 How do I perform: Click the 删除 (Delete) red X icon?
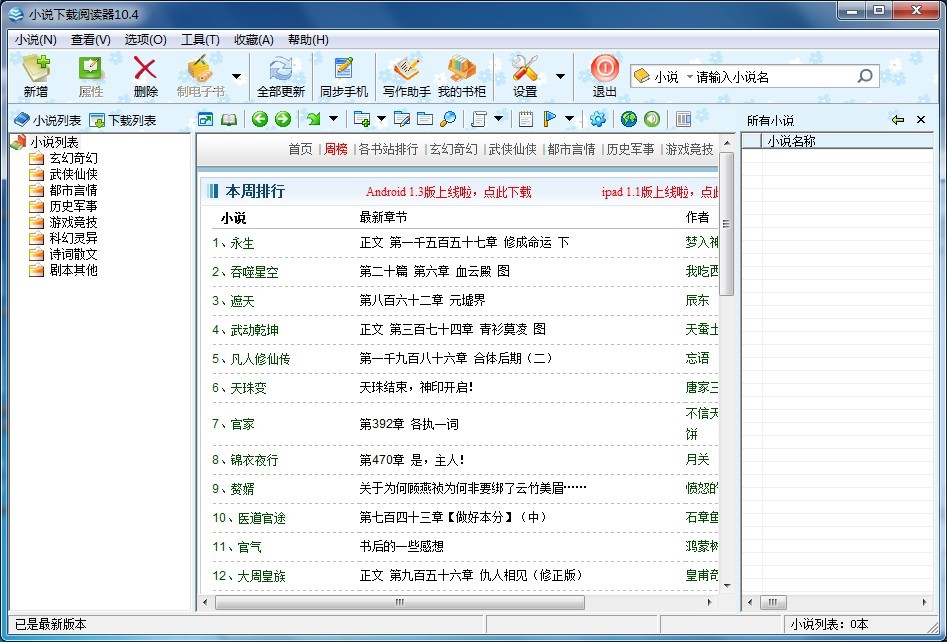click(145, 76)
